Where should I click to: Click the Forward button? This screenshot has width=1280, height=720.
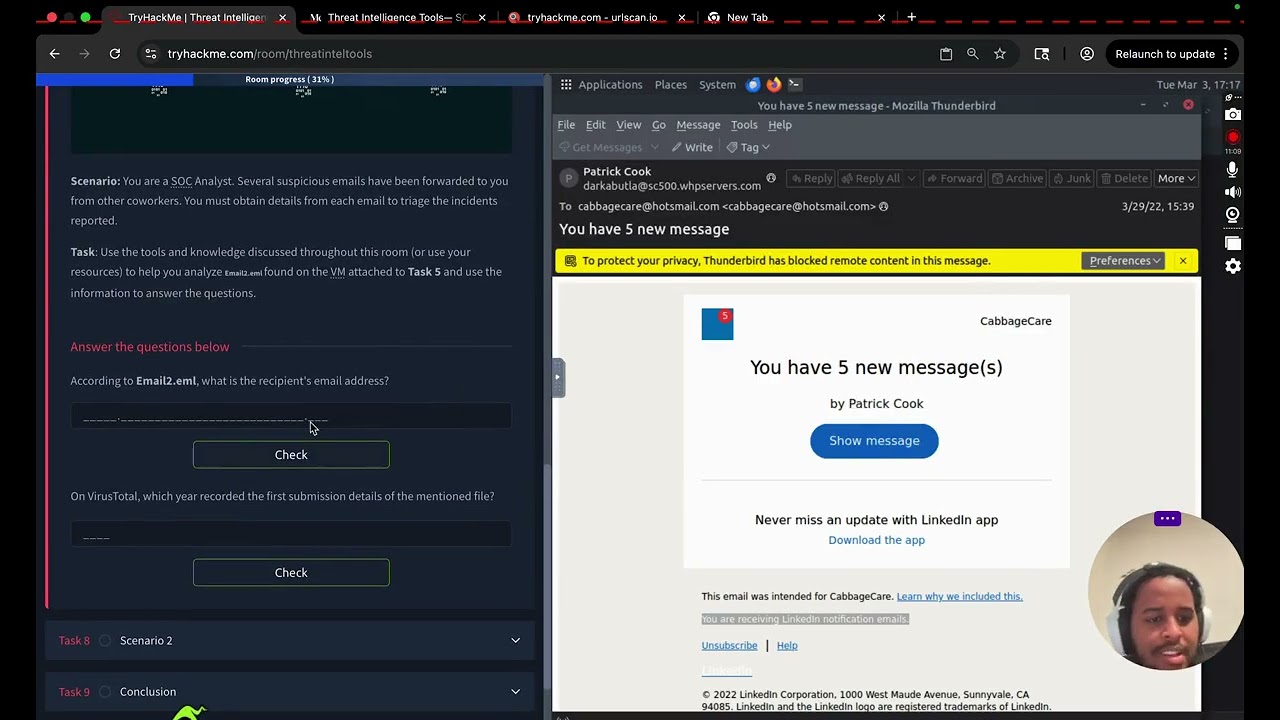click(x=953, y=178)
